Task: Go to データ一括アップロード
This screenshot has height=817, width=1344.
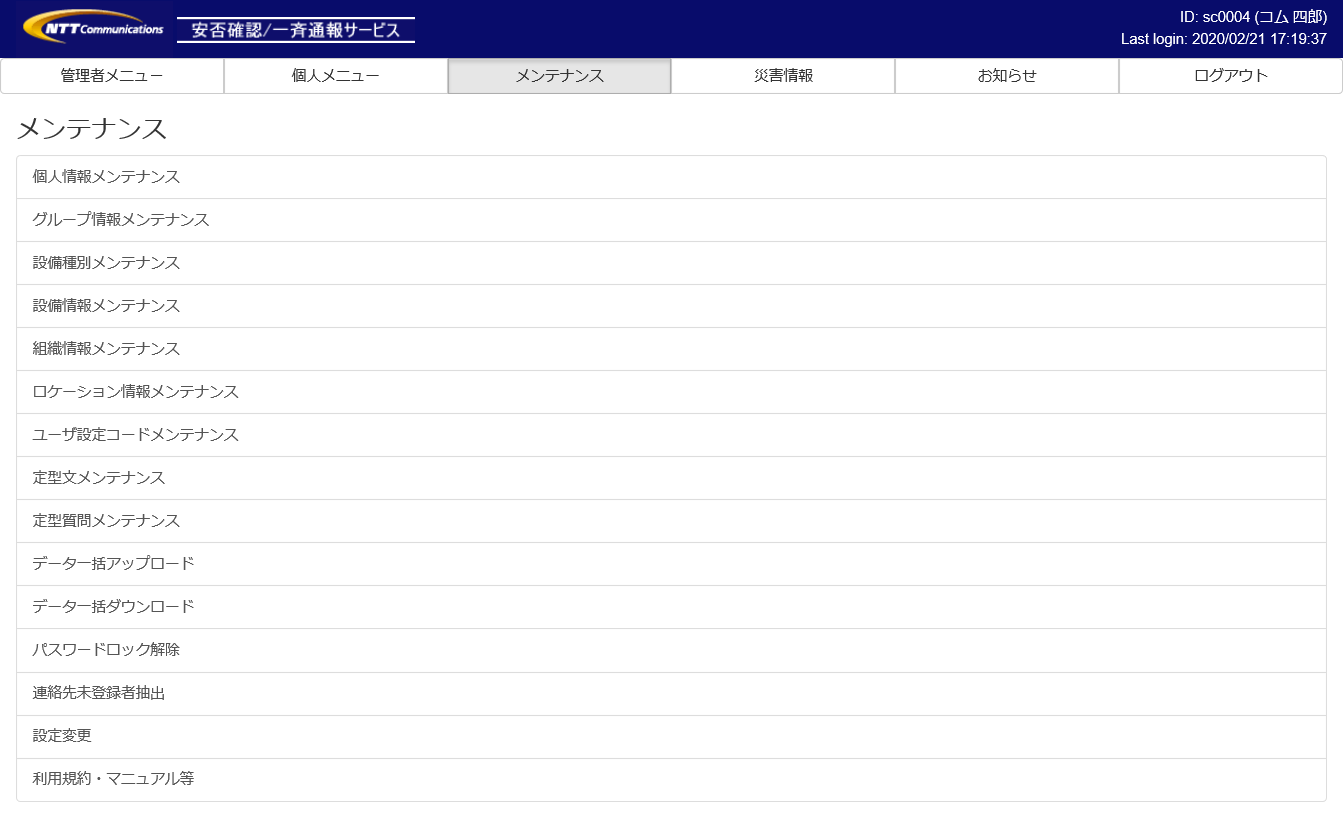Action: 113,564
